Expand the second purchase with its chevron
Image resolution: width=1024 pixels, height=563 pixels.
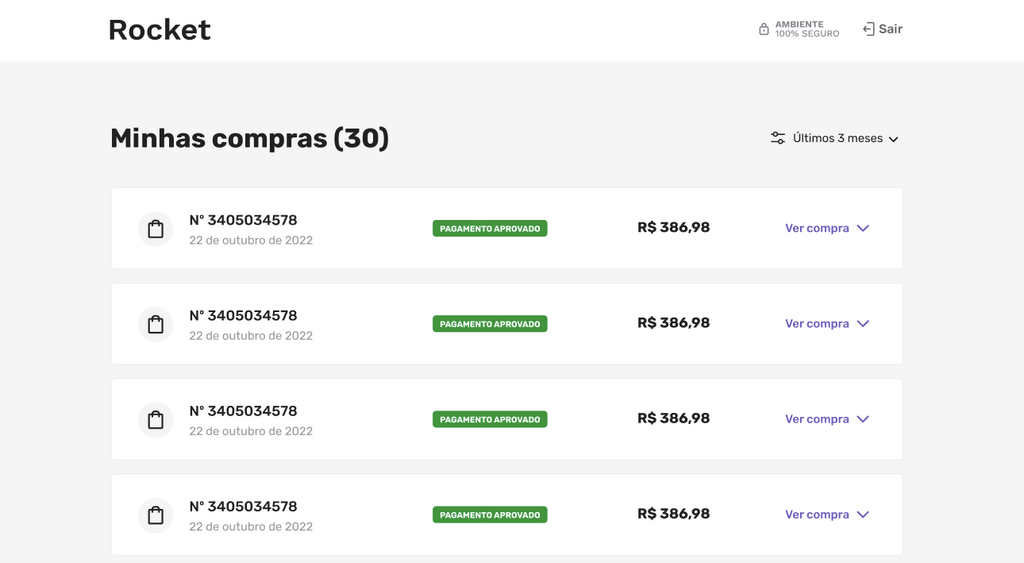(863, 323)
